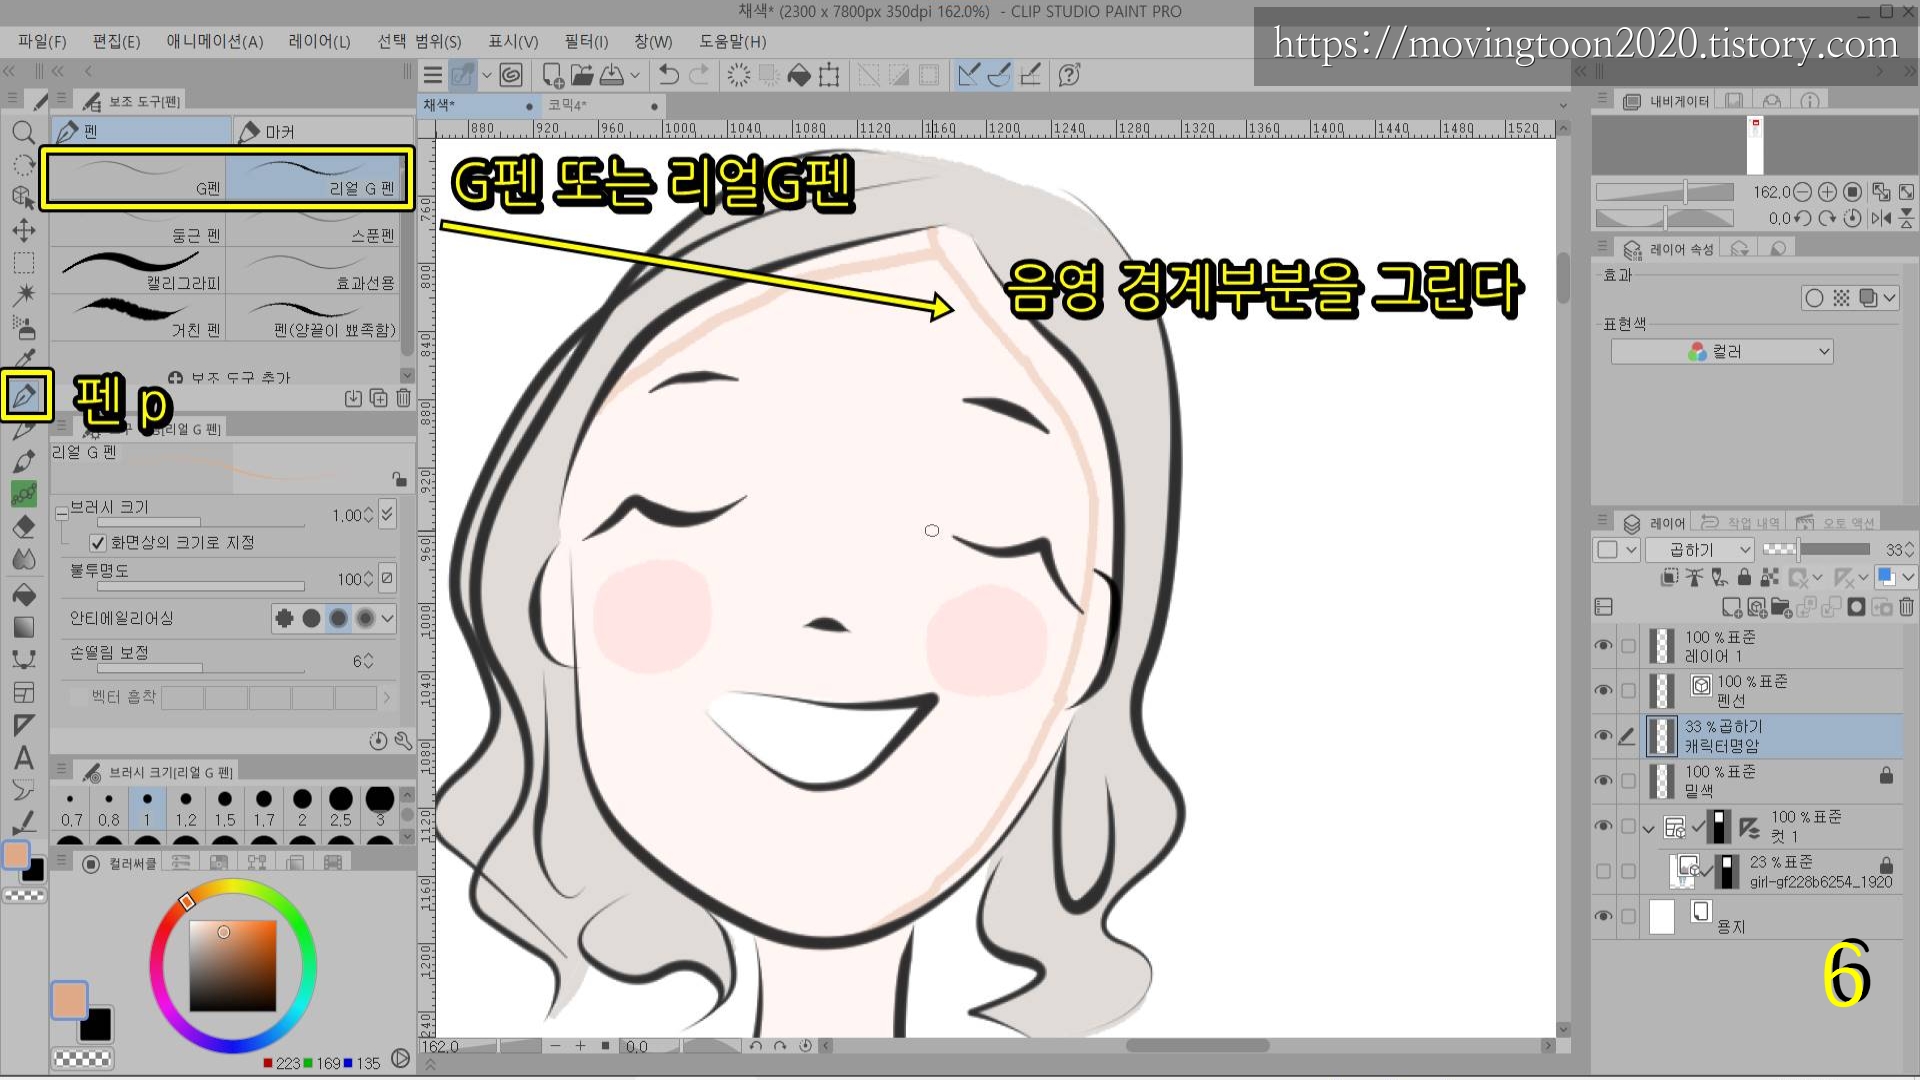1920x1080 pixels.
Task: Click the Undo arrow in command bar
Action: tap(668, 75)
